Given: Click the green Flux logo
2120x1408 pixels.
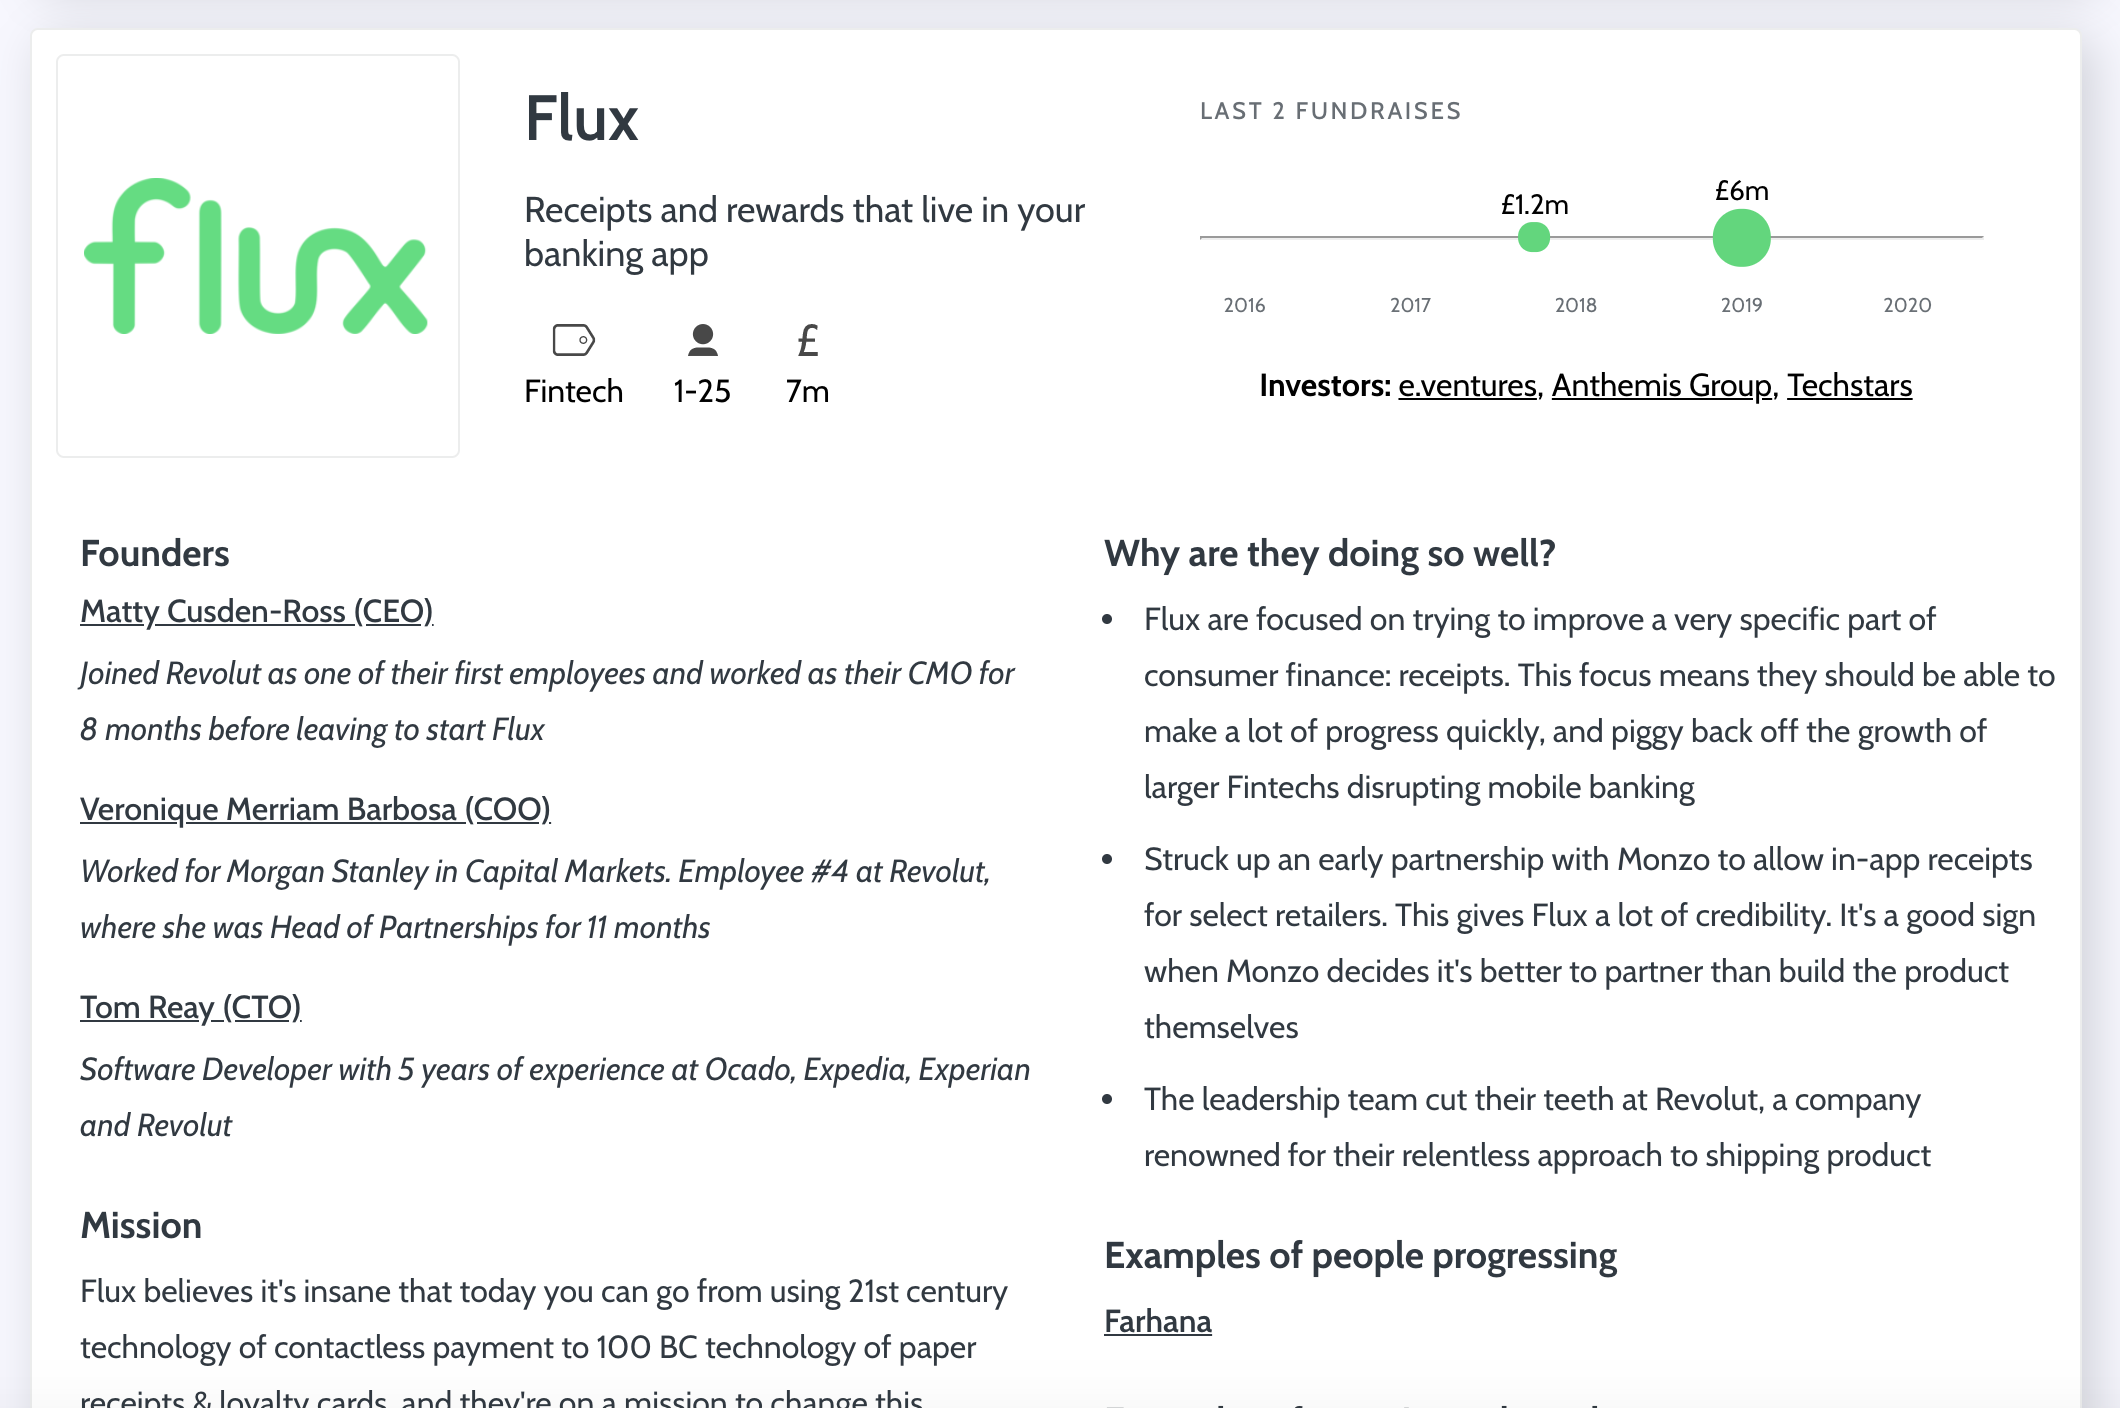Looking at the screenshot, I should coord(257,256).
